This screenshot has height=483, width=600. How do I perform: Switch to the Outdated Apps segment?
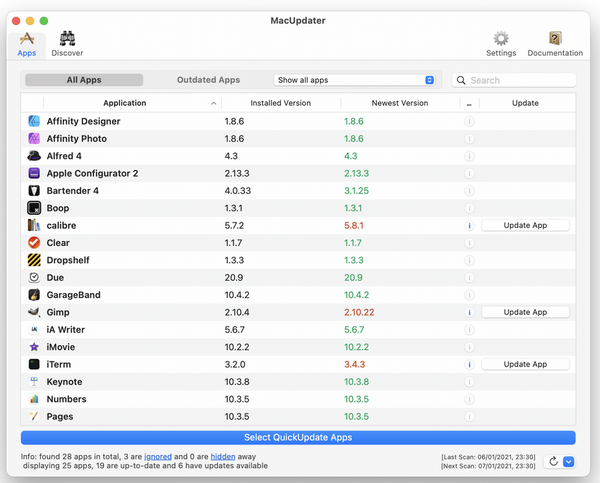point(208,80)
